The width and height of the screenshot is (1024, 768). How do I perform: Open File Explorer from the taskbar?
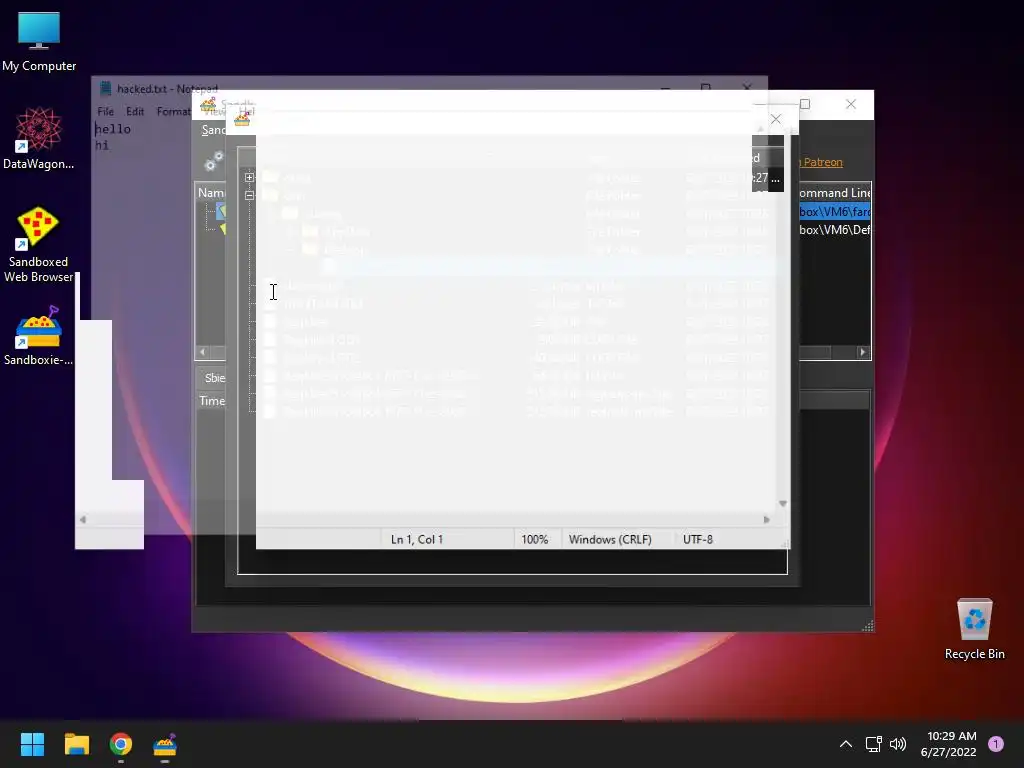[76, 744]
